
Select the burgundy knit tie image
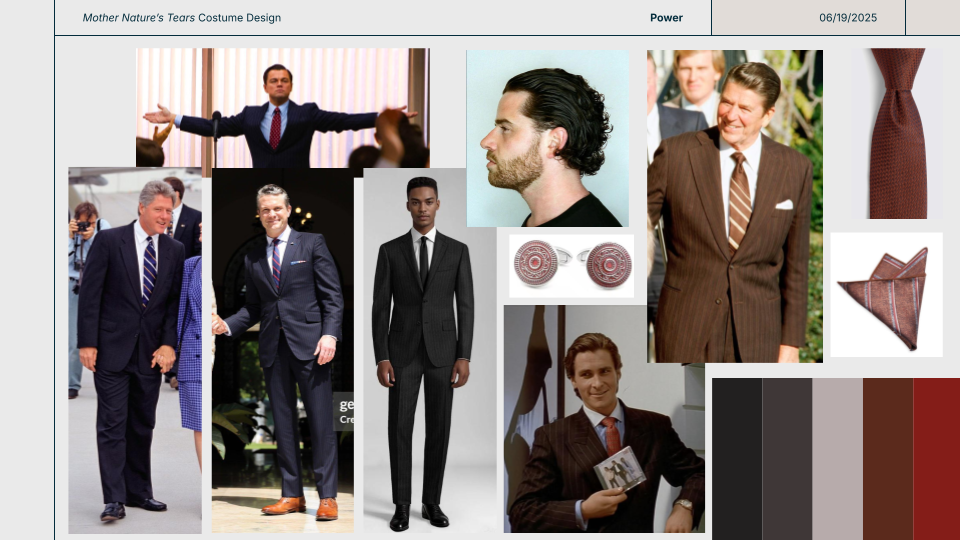pyautogui.click(x=896, y=133)
